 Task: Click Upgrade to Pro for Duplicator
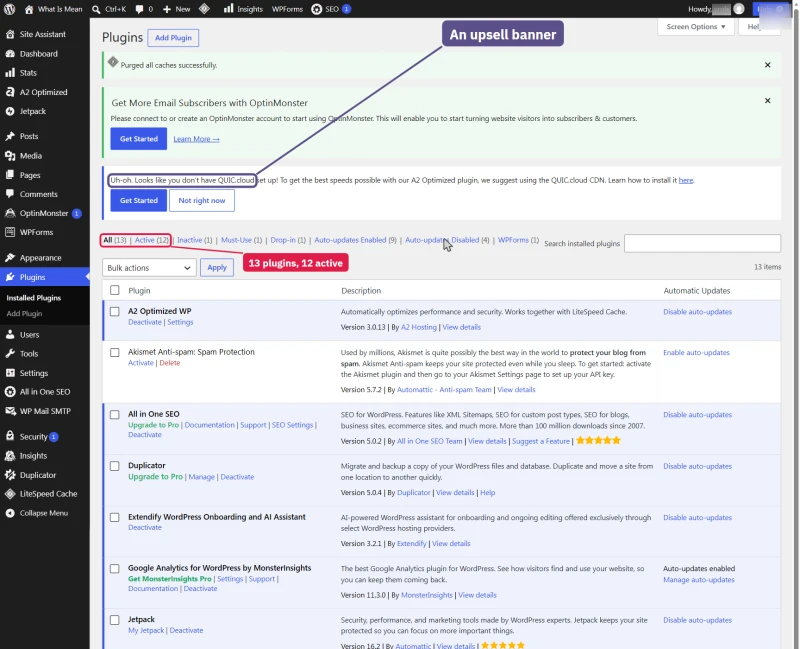point(156,477)
